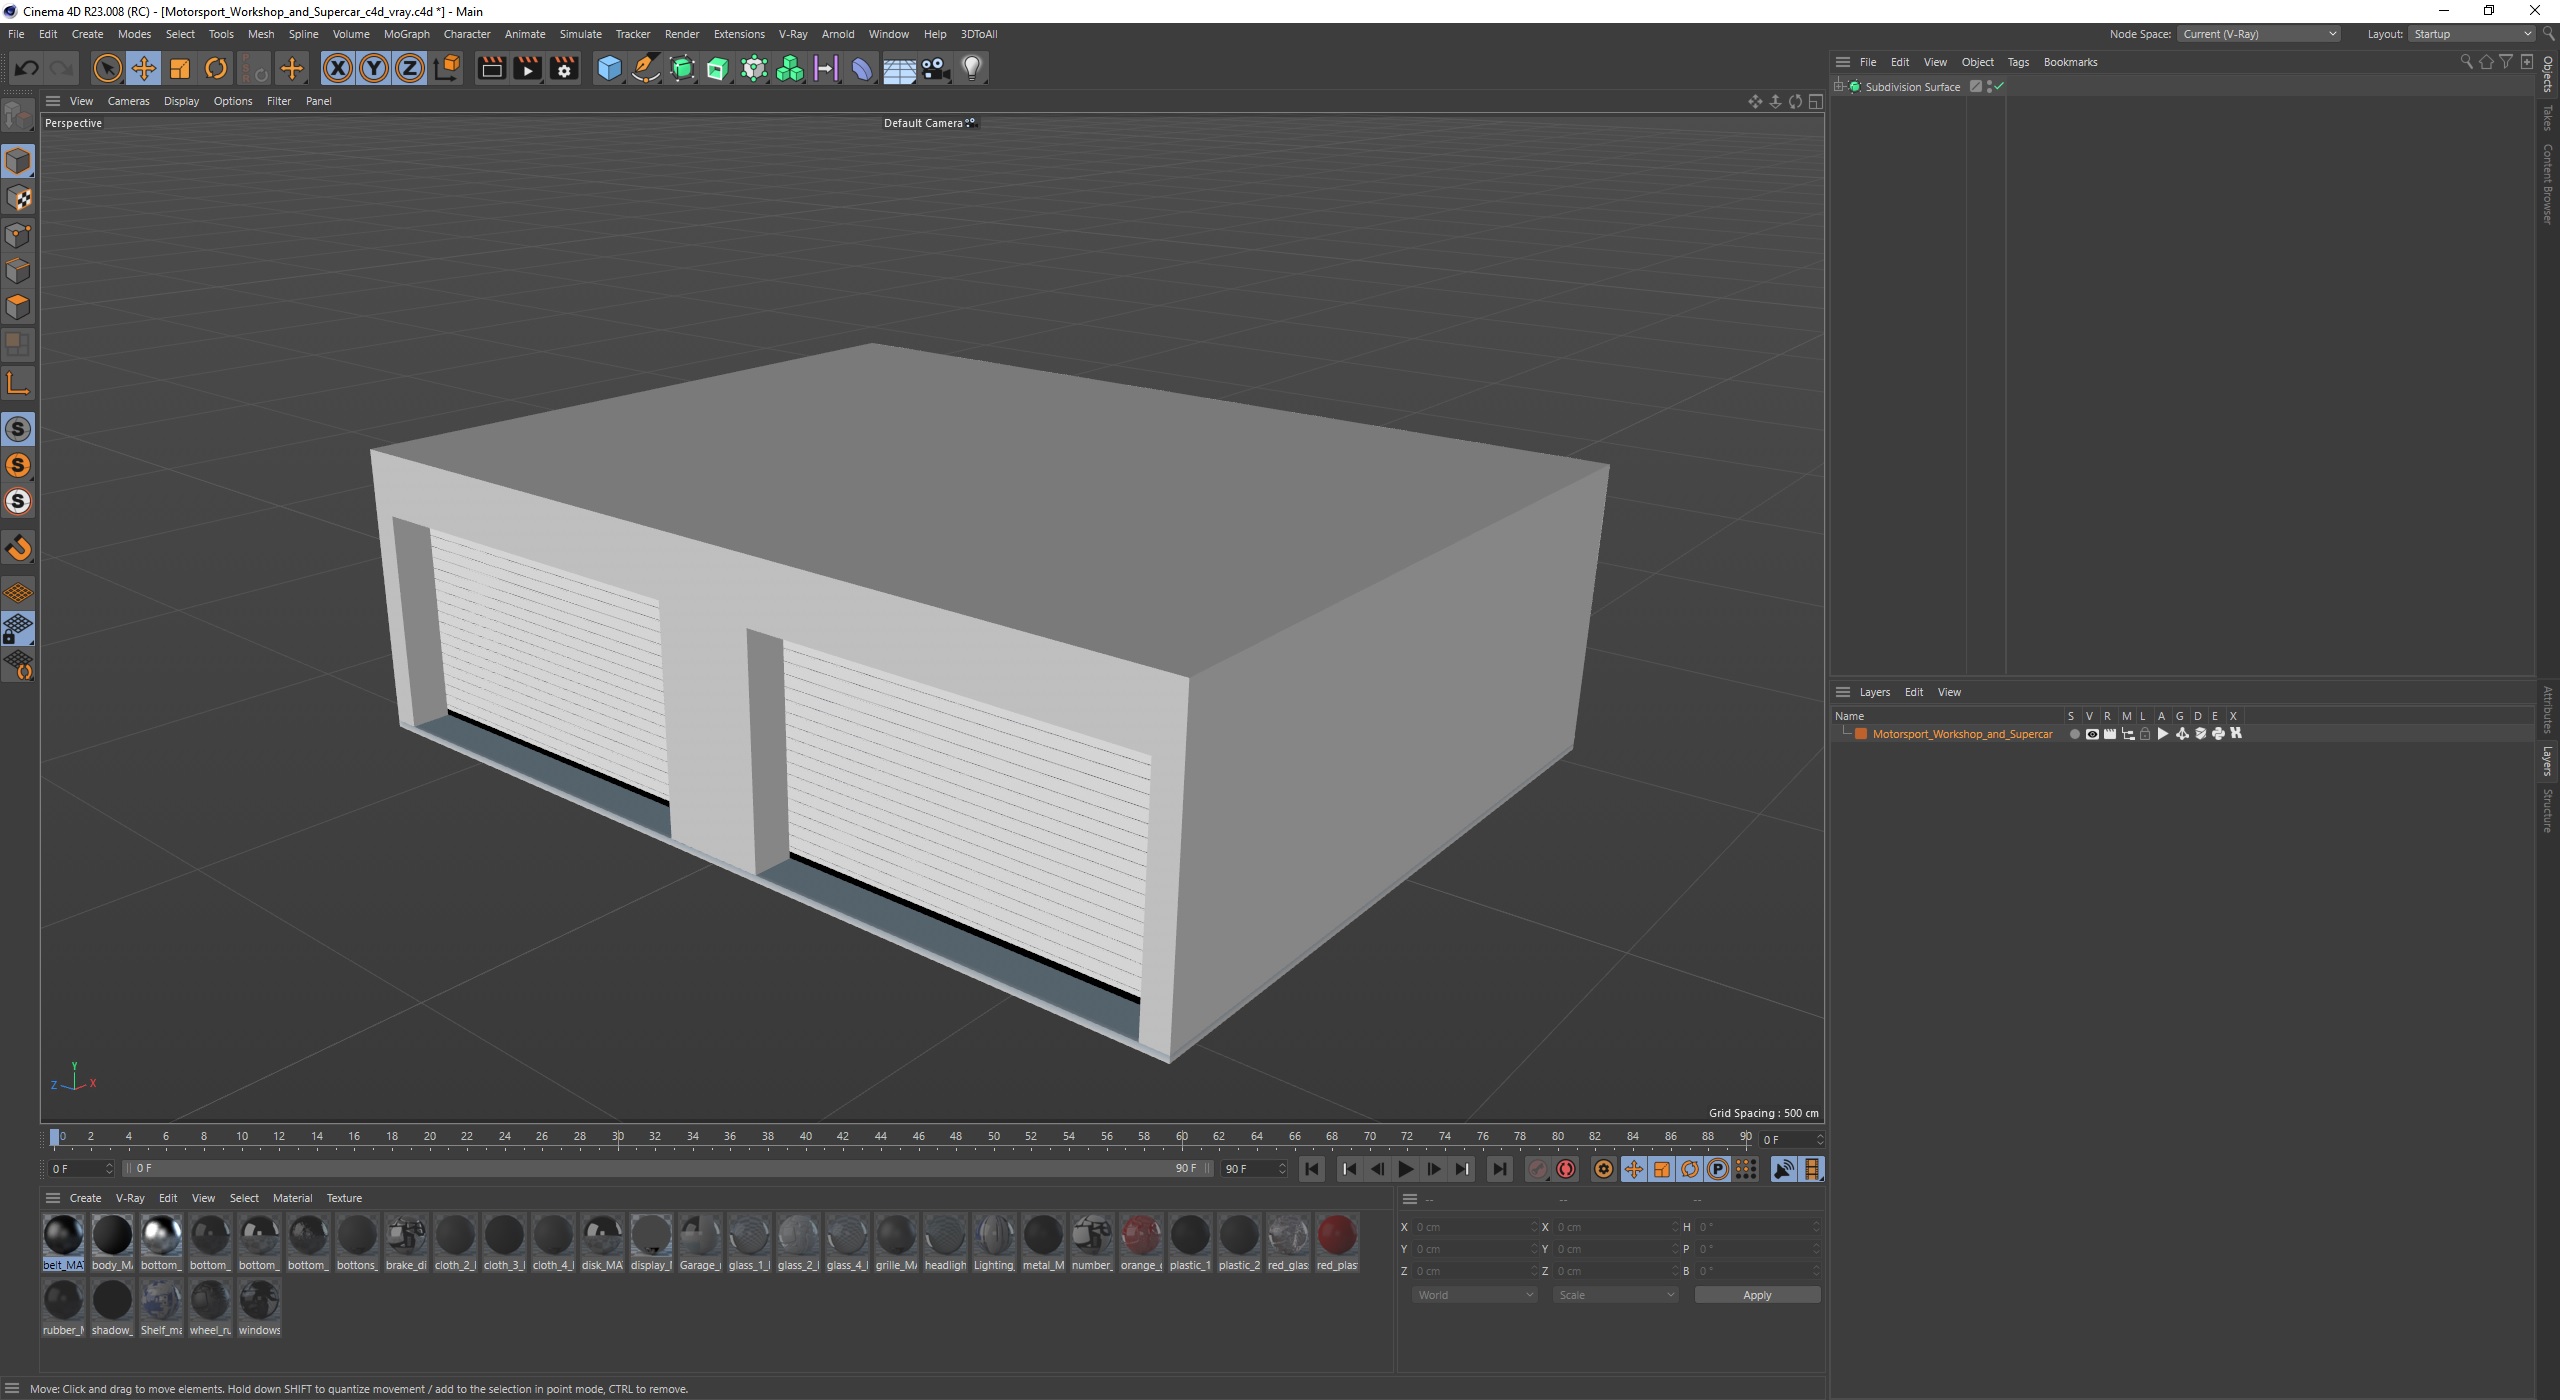This screenshot has width=2560, height=1400.
Task: Click the Live Selection tool icon
Action: 107,67
